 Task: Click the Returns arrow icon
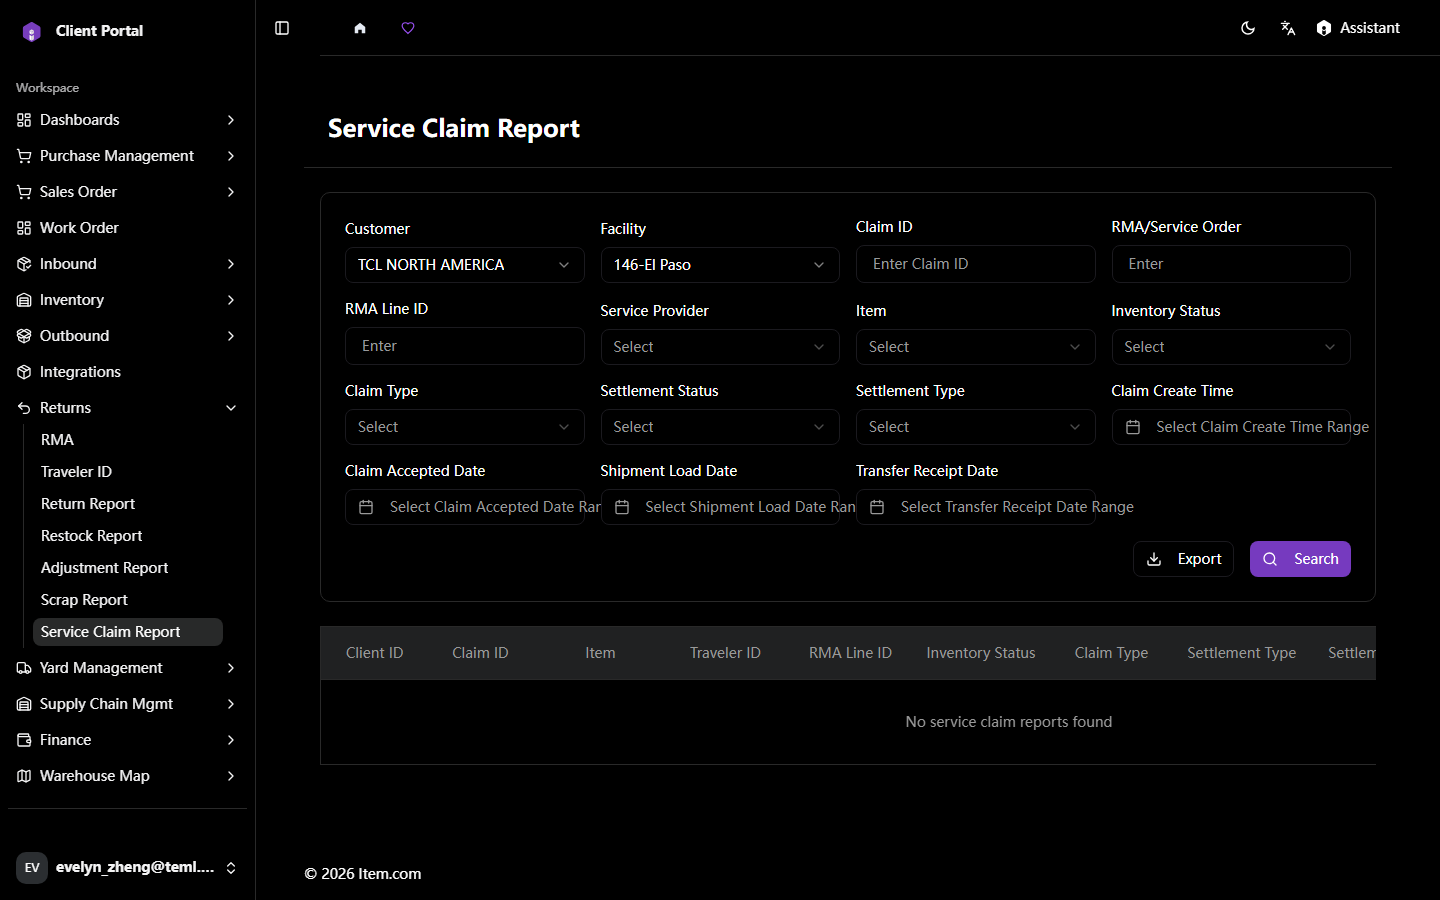(x=24, y=408)
